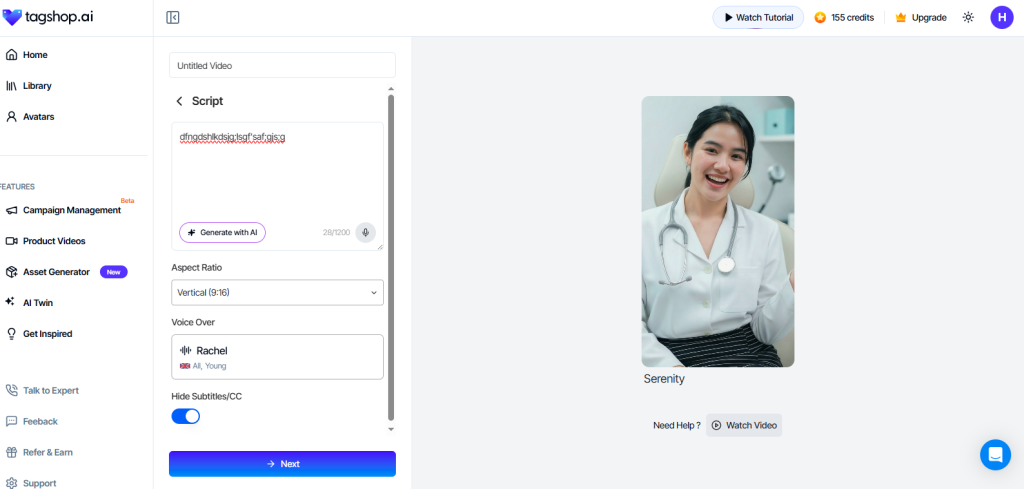The image size is (1024, 489).
Task: Click the back arrow beside Script
Action: 180,101
